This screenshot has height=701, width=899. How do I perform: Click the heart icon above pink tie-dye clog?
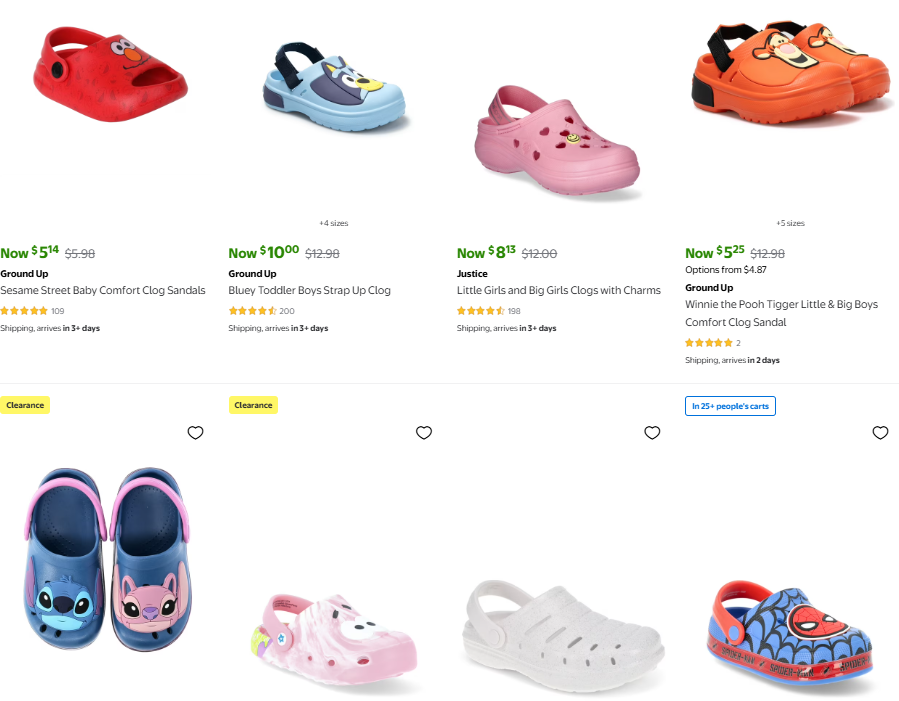424,433
